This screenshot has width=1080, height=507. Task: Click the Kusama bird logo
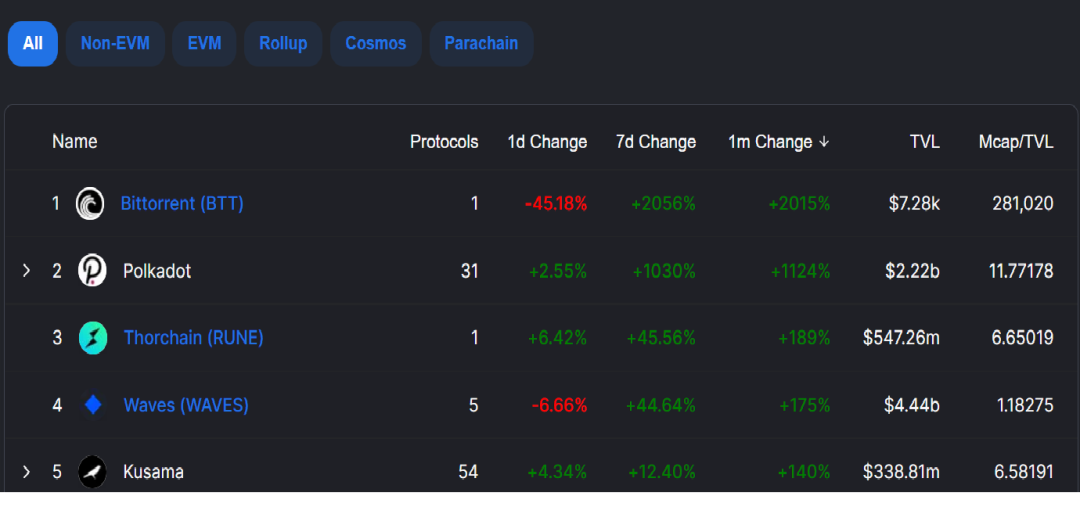pyautogui.click(x=92, y=473)
